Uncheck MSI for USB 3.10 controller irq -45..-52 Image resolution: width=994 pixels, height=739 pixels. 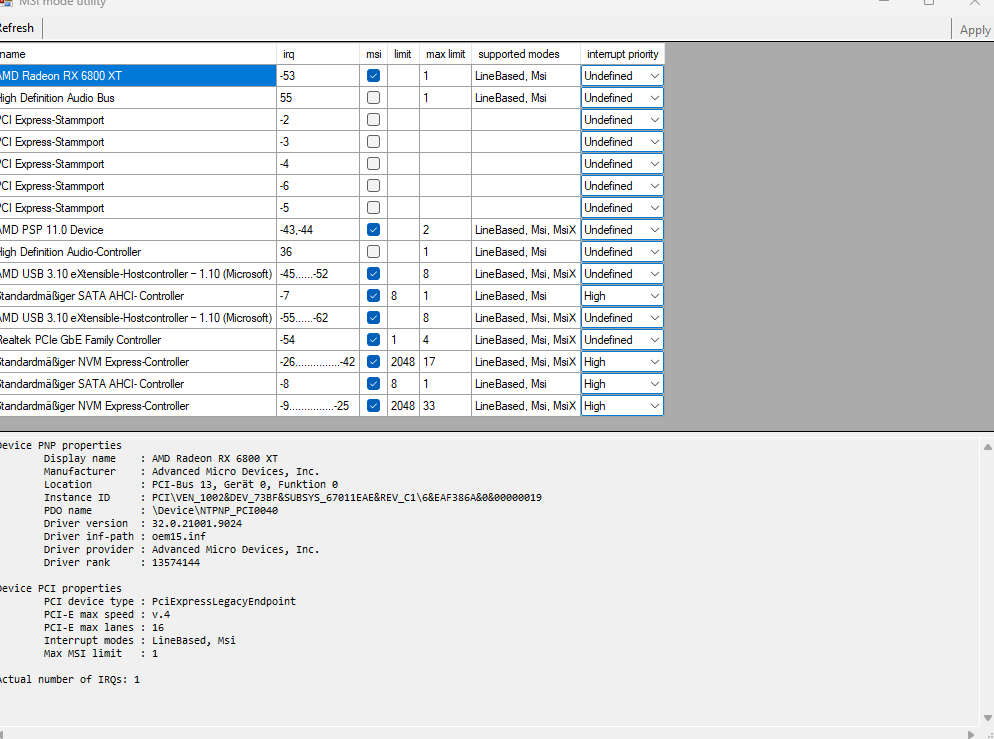[x=373, y=274]
